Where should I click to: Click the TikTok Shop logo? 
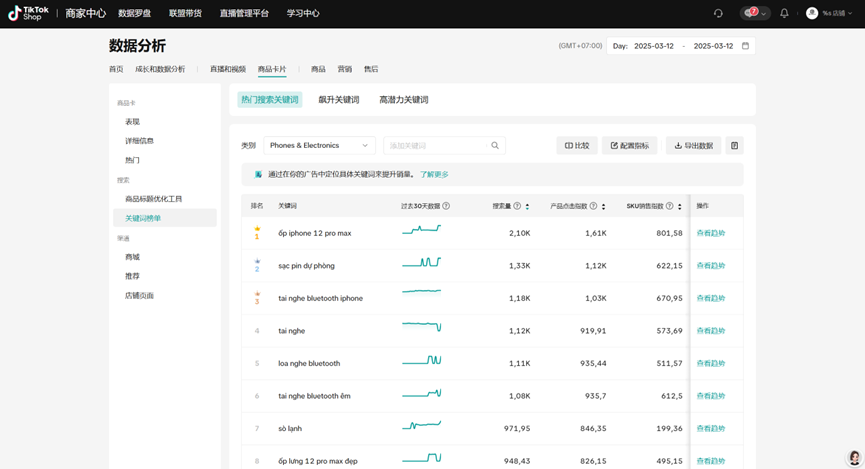[28, 13]
